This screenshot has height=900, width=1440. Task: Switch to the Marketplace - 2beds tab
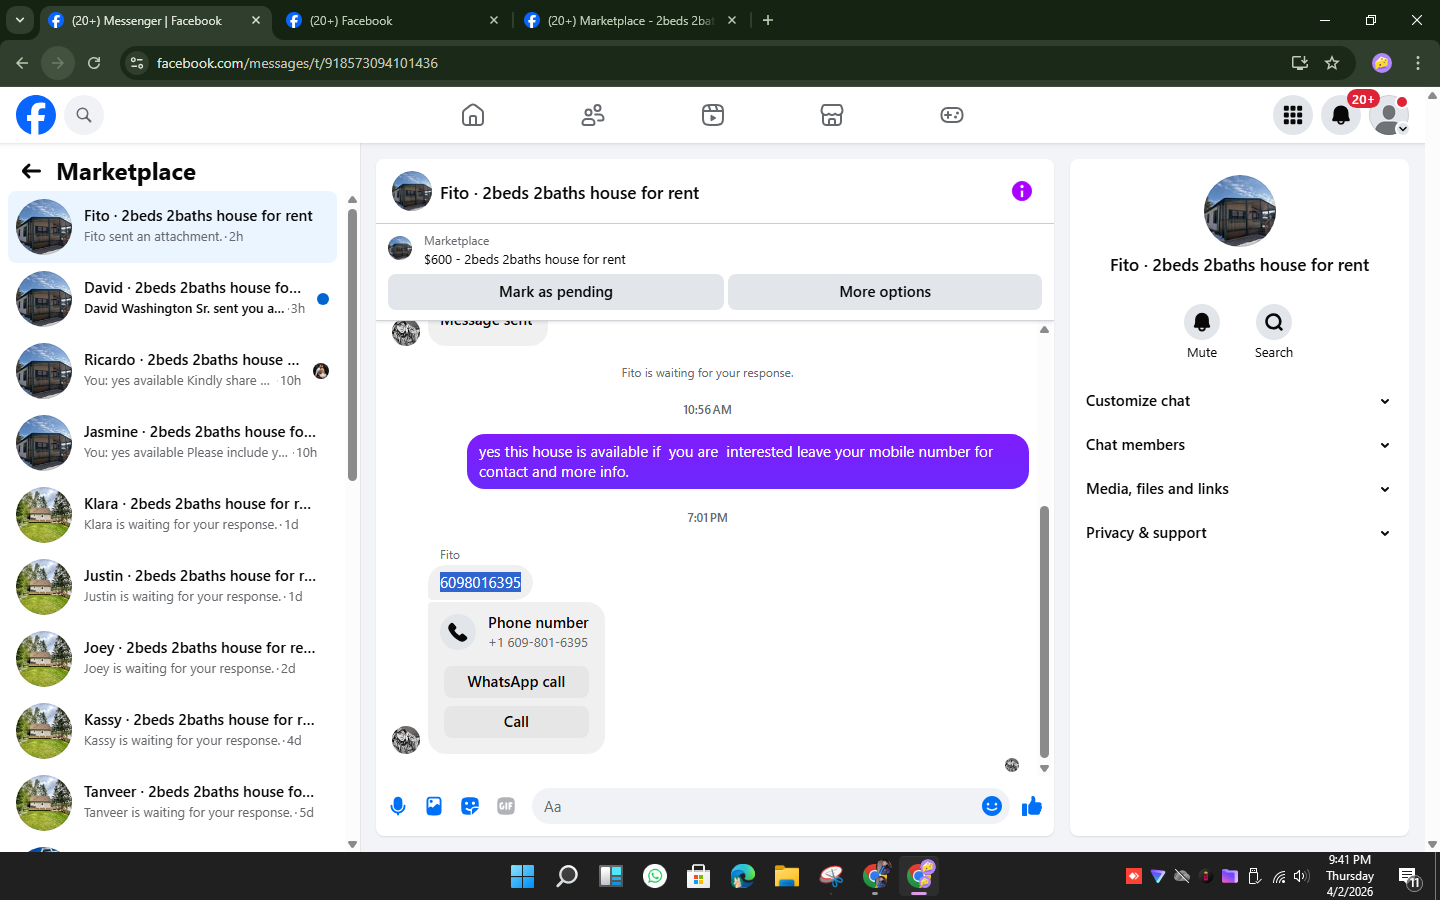pos(630,21)
